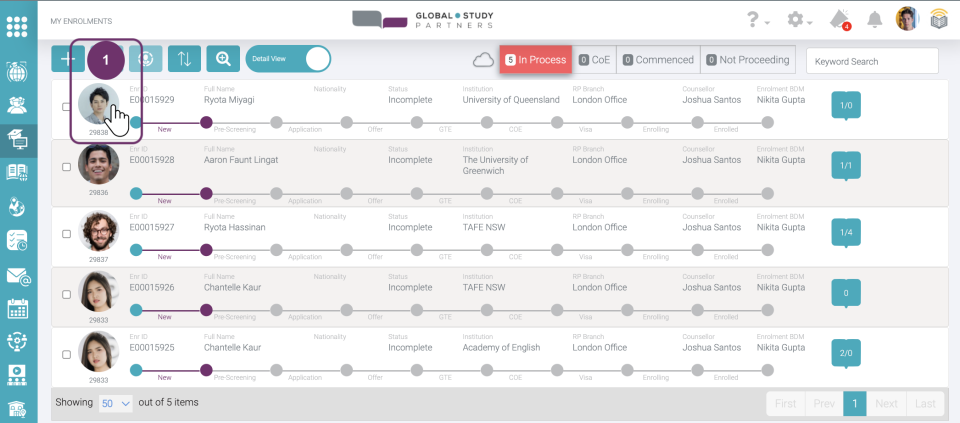Open the items-per-page dropdown showing 50
The width and height of the screenshot is (960, 423).
(115, 403)
